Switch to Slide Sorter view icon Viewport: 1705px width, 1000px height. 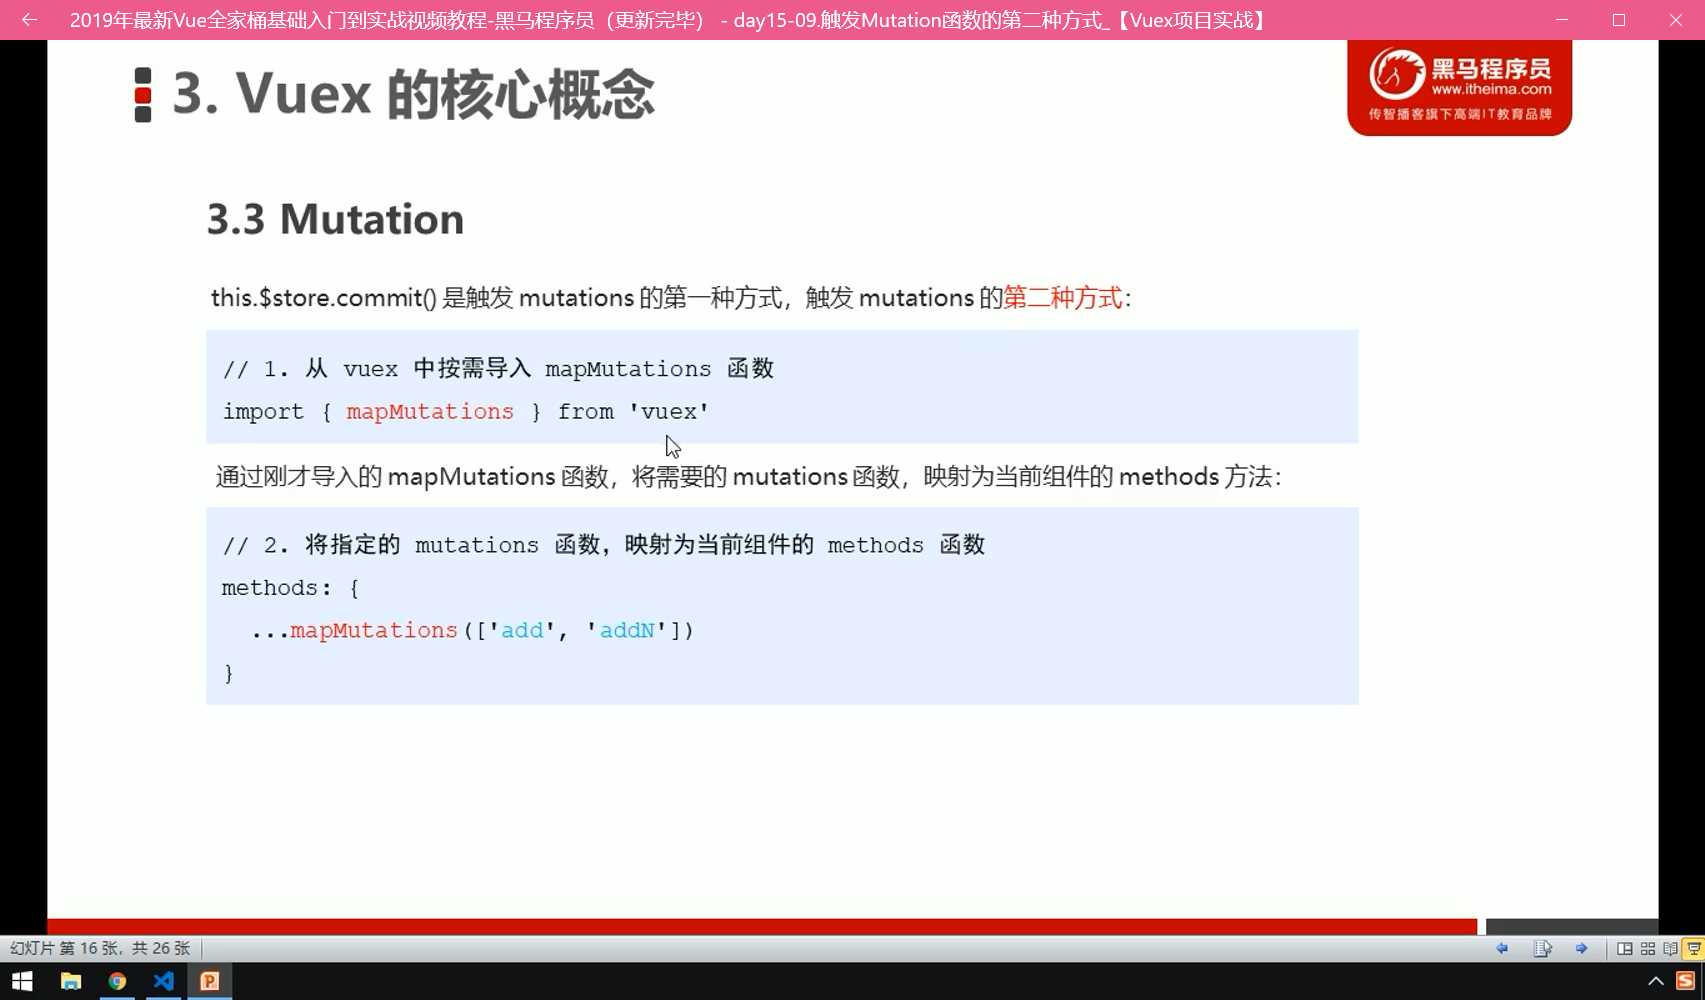1648,948
